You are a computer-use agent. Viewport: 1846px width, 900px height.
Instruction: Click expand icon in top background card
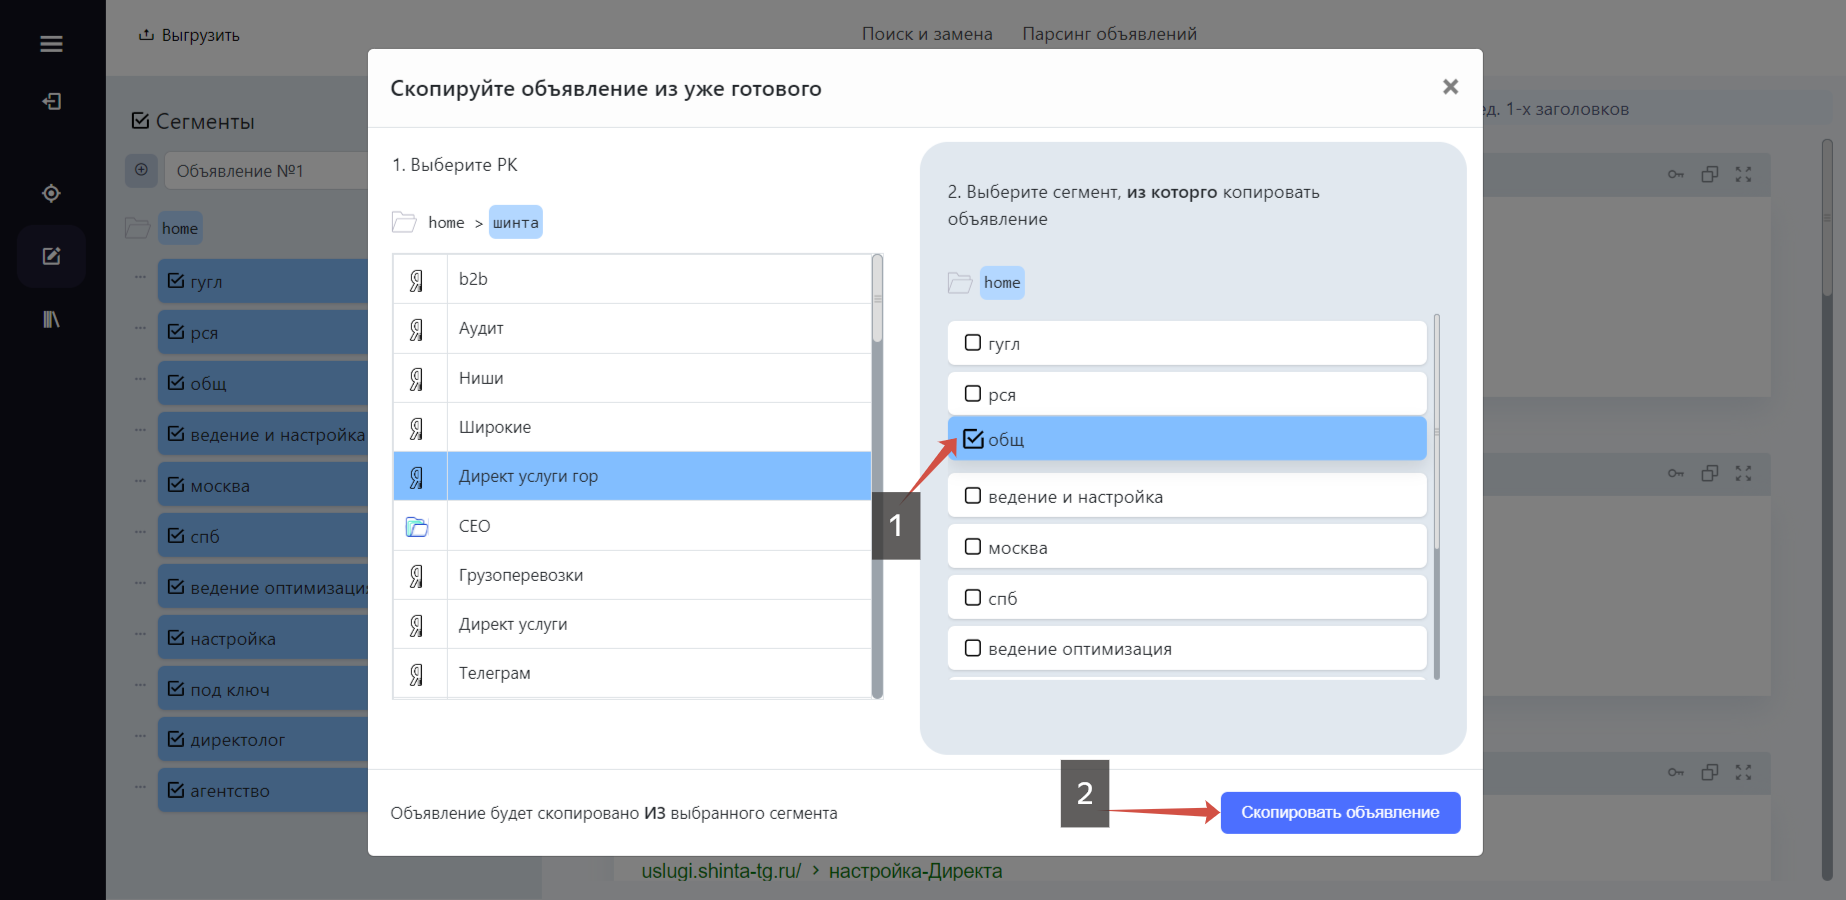[1744, 174]
